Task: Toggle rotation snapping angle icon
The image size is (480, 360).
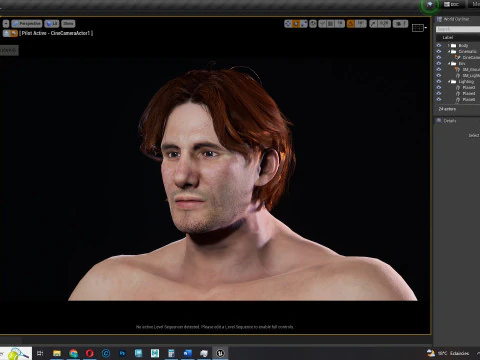Action: pyautogui.click(x=350, y=24)
